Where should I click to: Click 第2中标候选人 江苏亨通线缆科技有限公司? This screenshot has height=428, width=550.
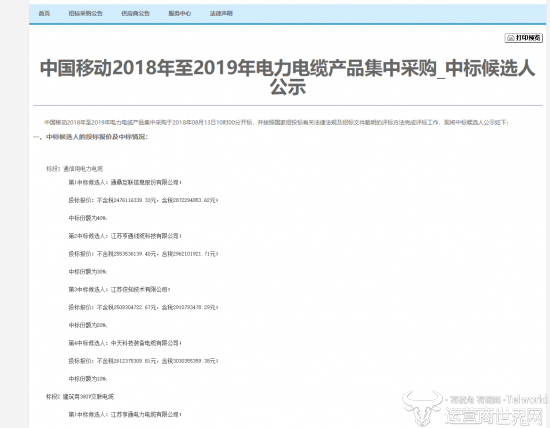tap(125, 236)
